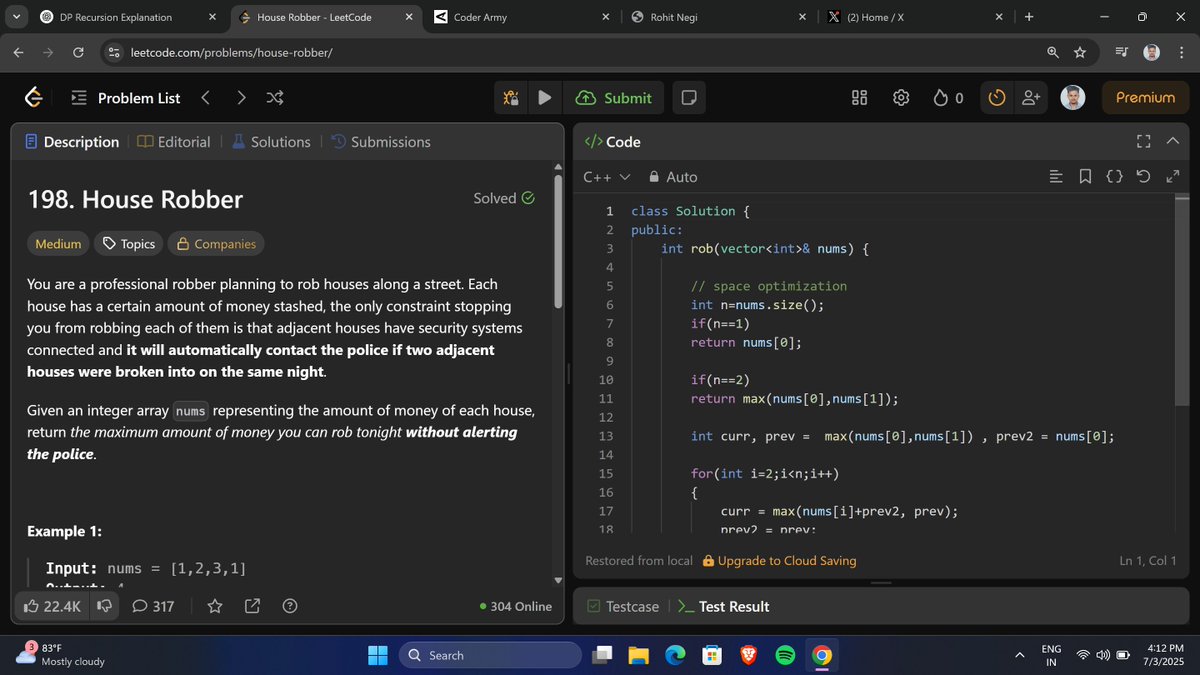
Task: Switch to the Submissions tab
Action: pos(380,142)
